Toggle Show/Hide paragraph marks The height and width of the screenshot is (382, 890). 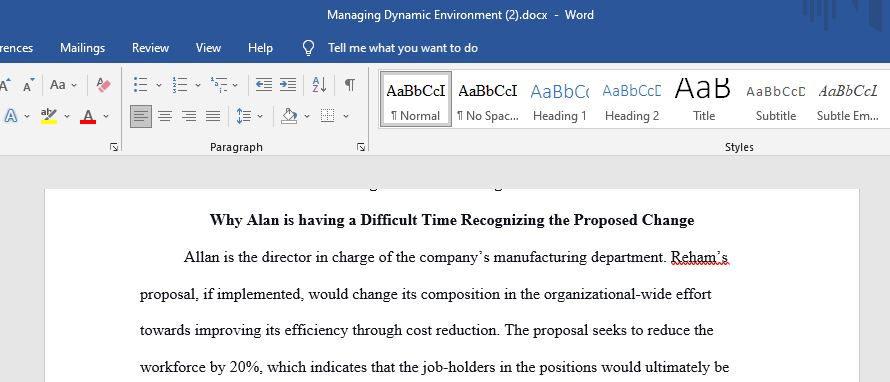[x=350, y=85]
